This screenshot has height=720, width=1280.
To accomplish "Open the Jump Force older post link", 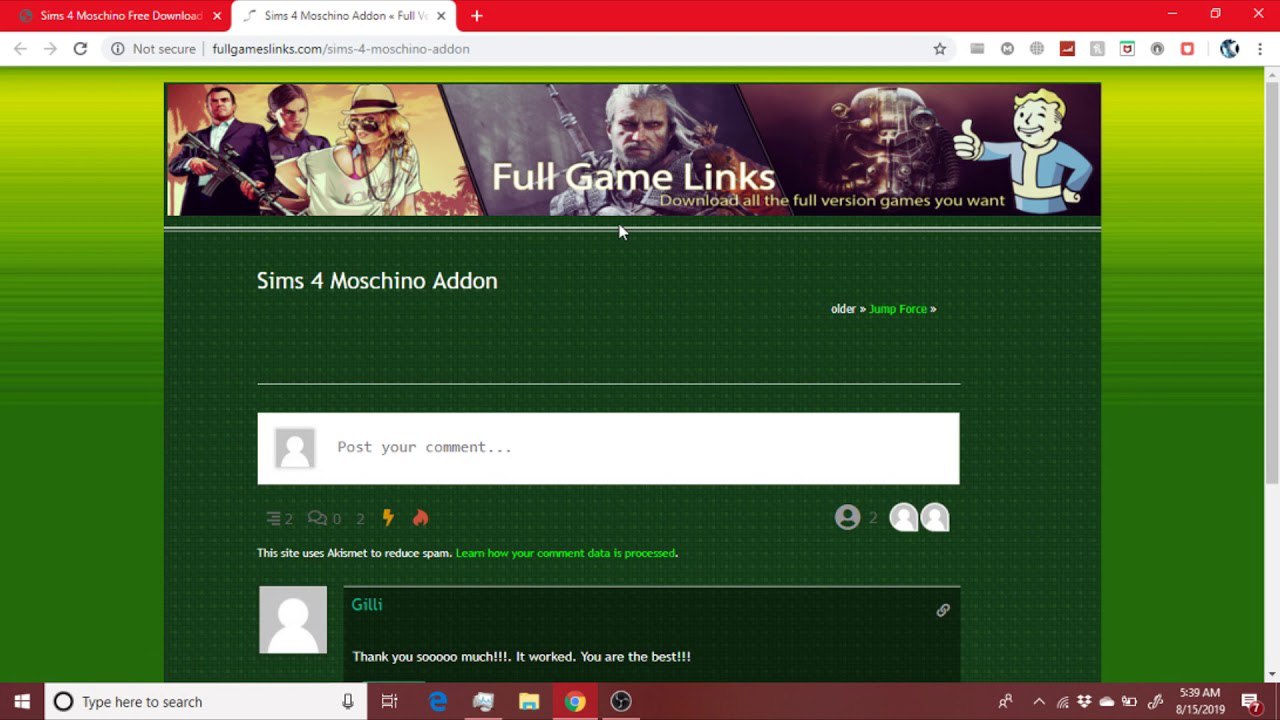I will coord(897,309).
